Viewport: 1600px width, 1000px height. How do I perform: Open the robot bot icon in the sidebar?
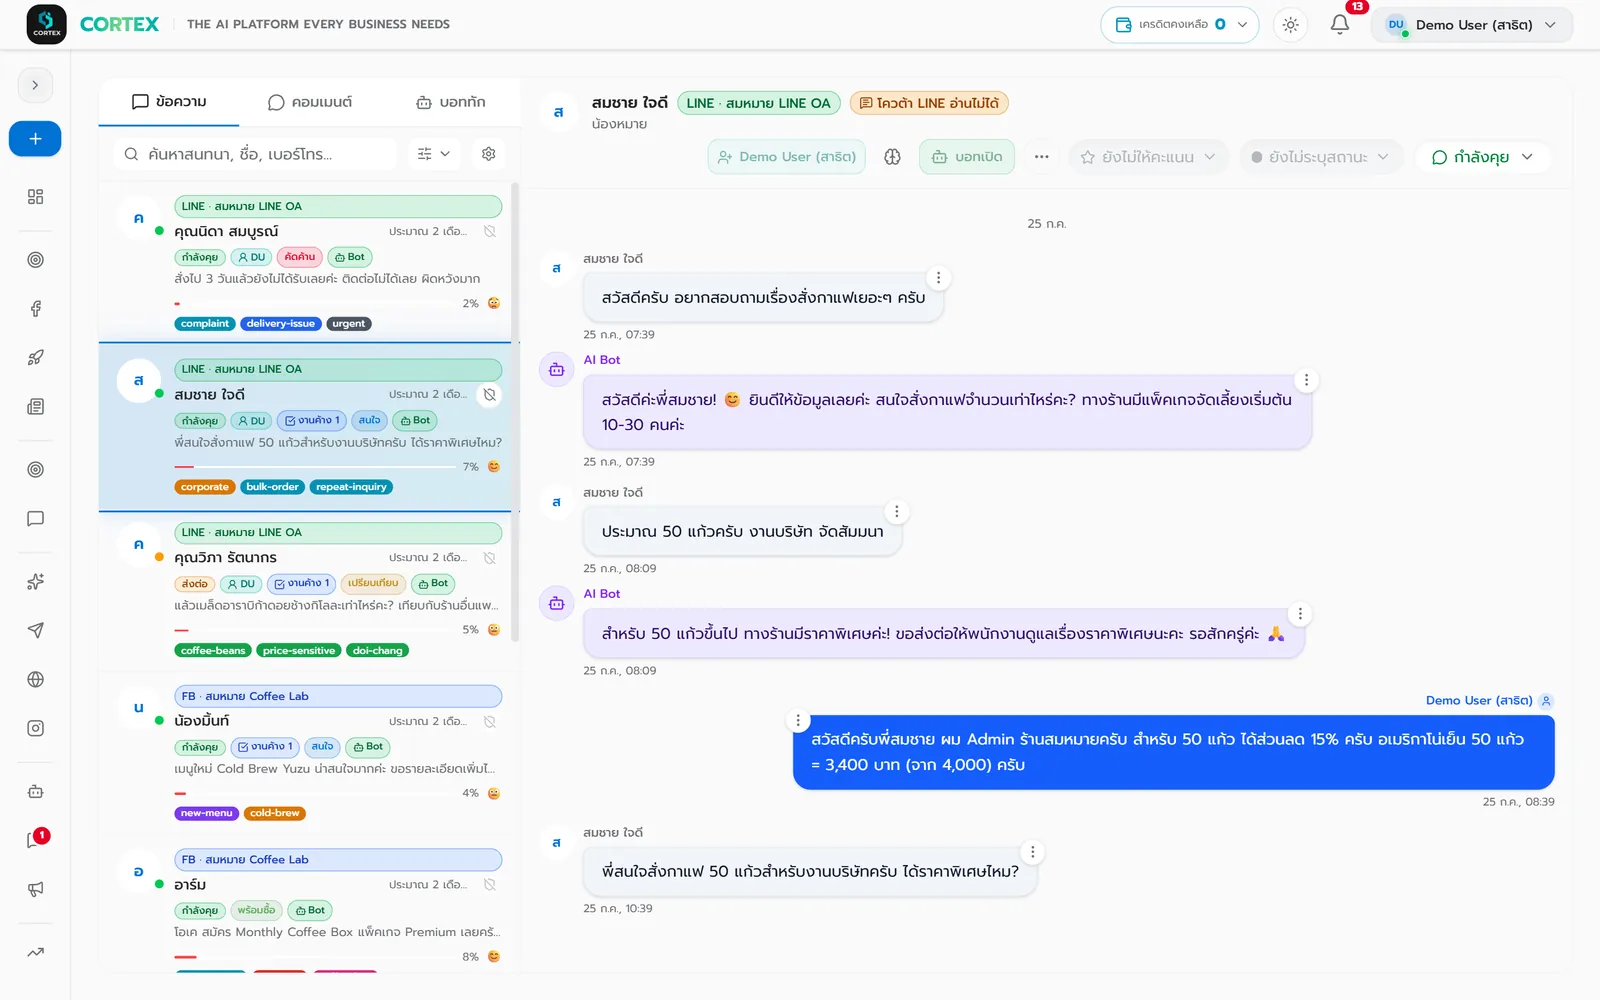pyautogui.click(x=35, y=792)
